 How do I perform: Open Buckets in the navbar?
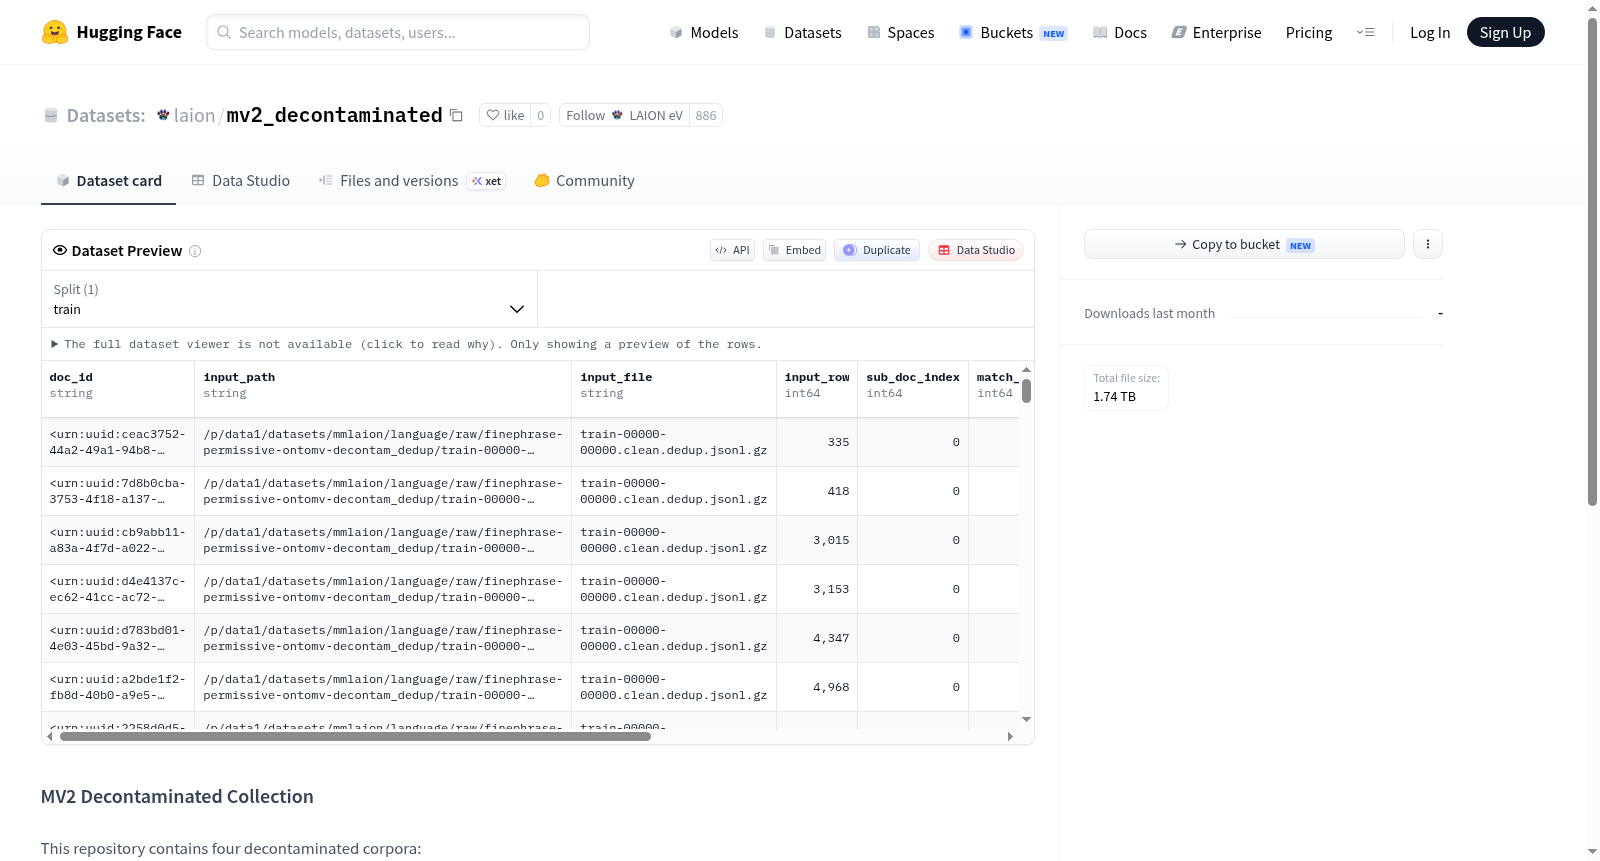point(1013,32)
